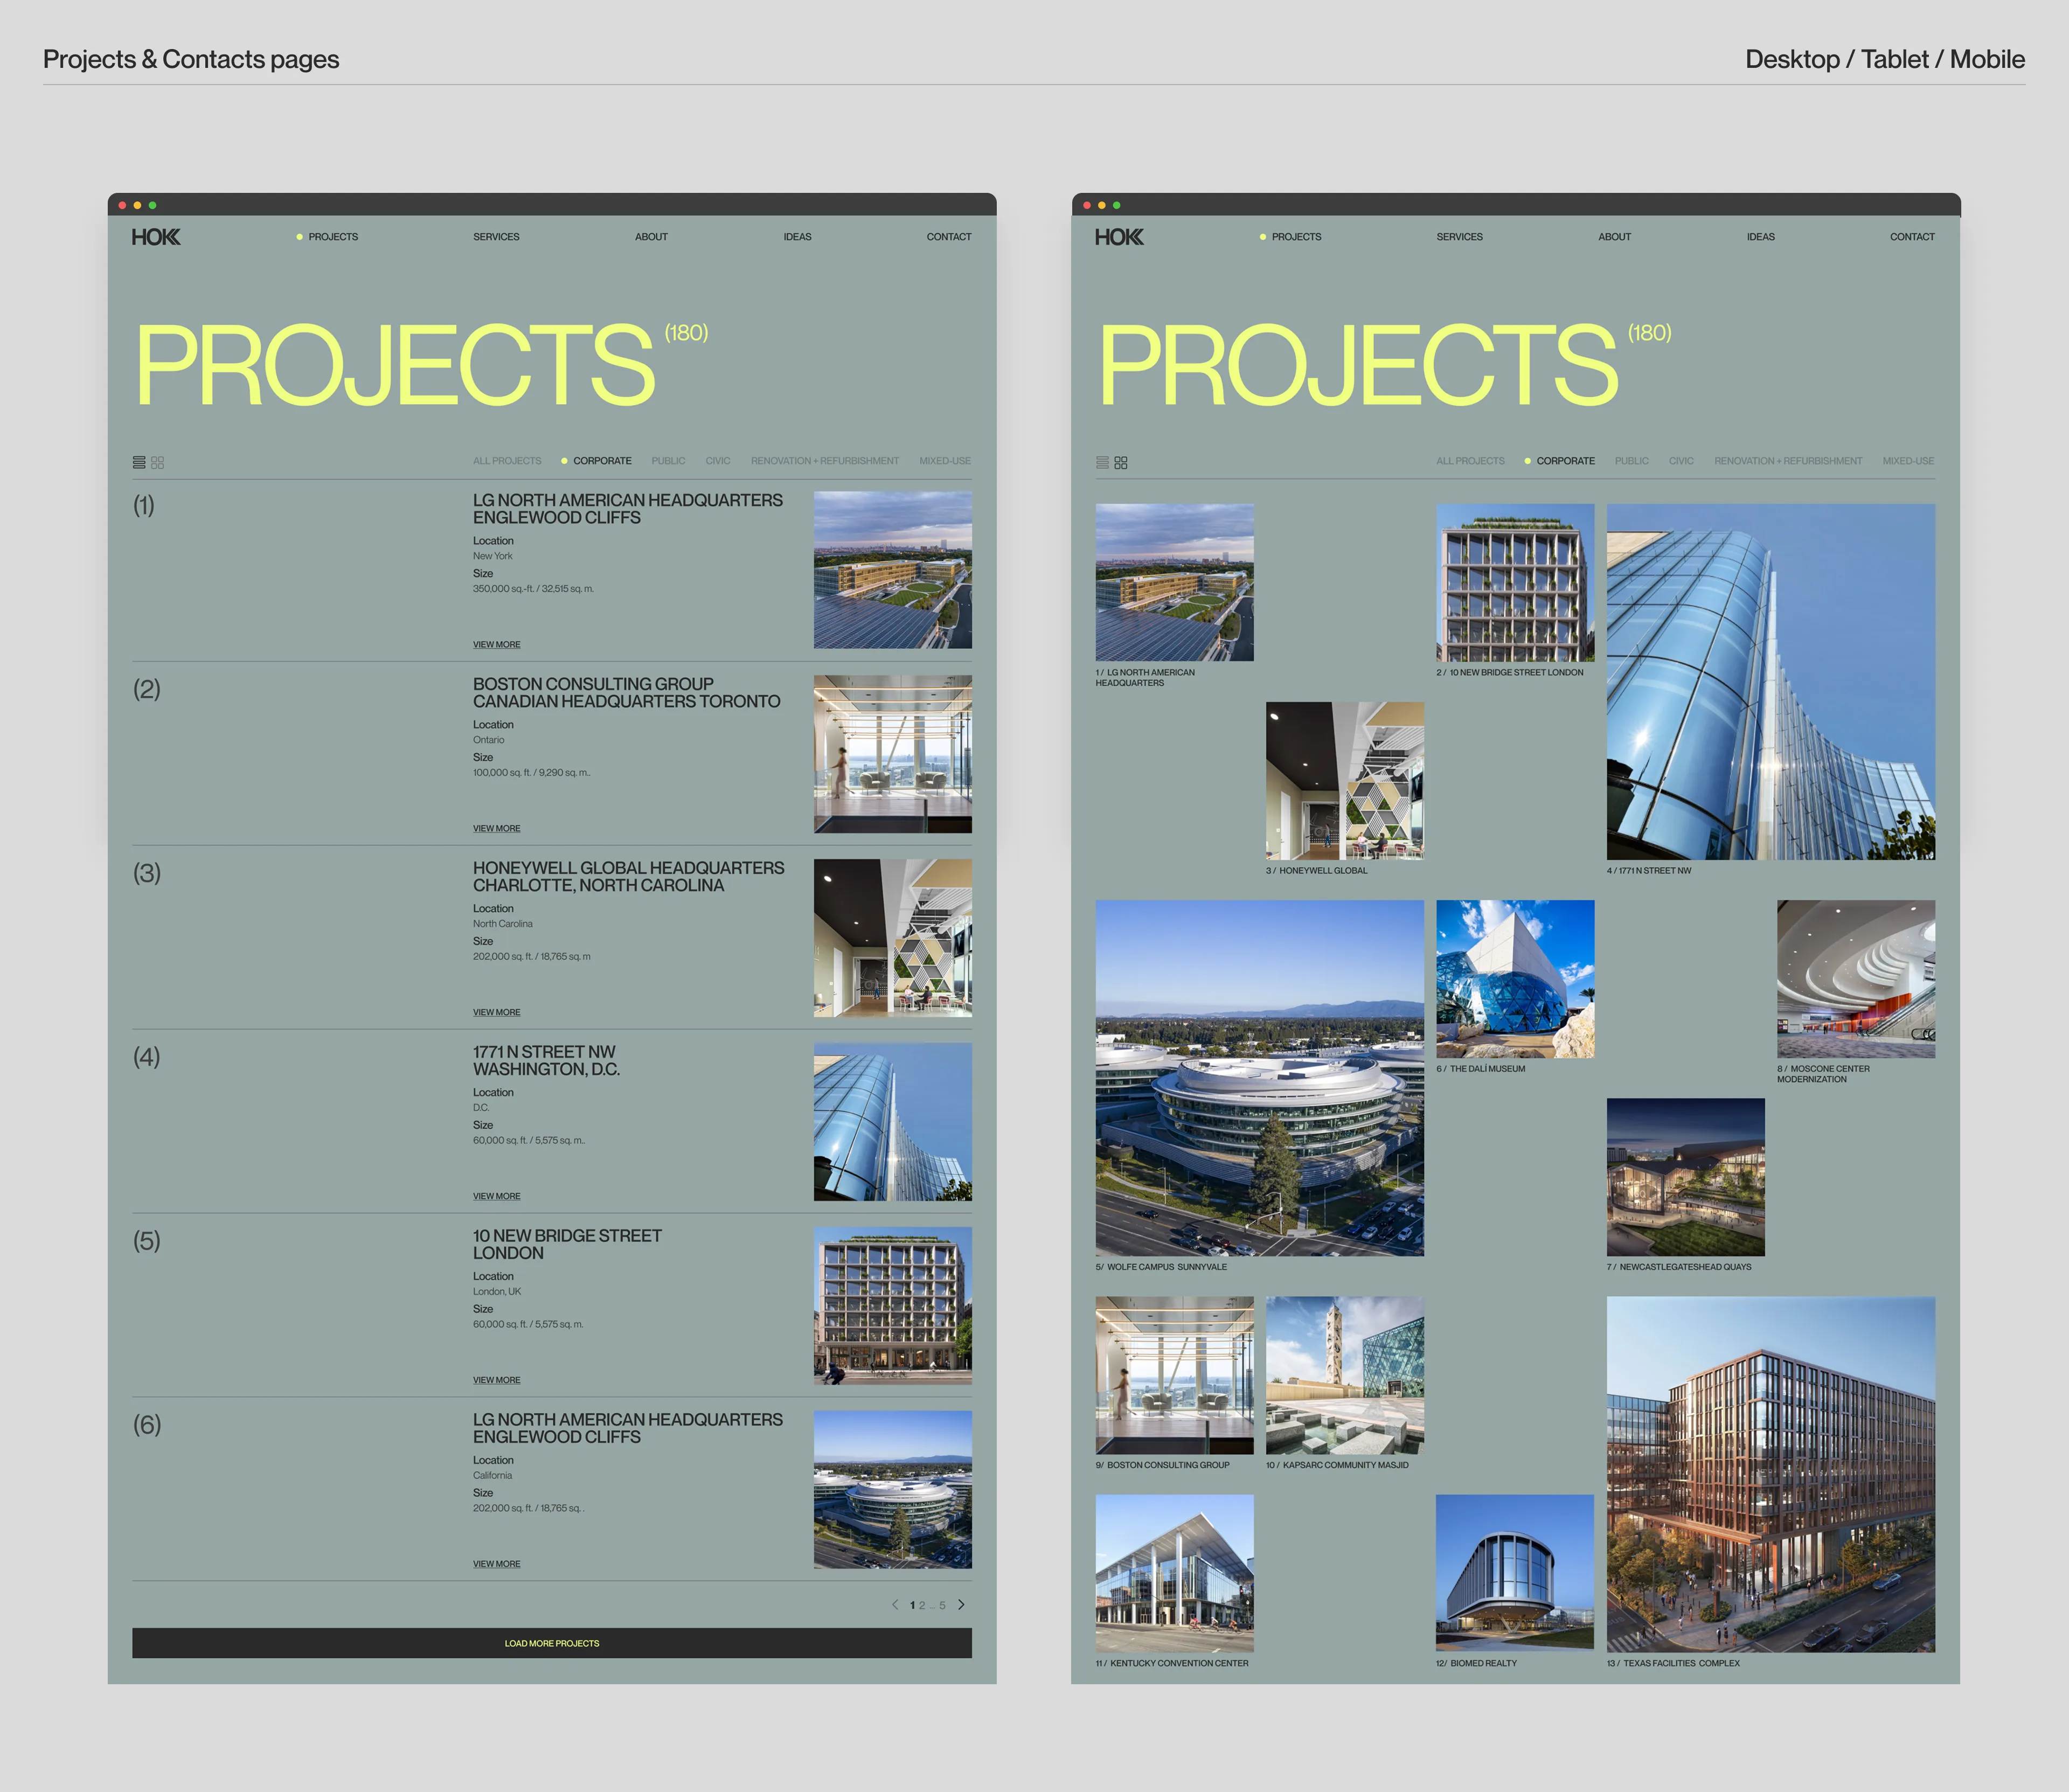This screenshot has width=2069, height=1792.
Task: Filter by Civic in the right window
Action: point(1681,461)
